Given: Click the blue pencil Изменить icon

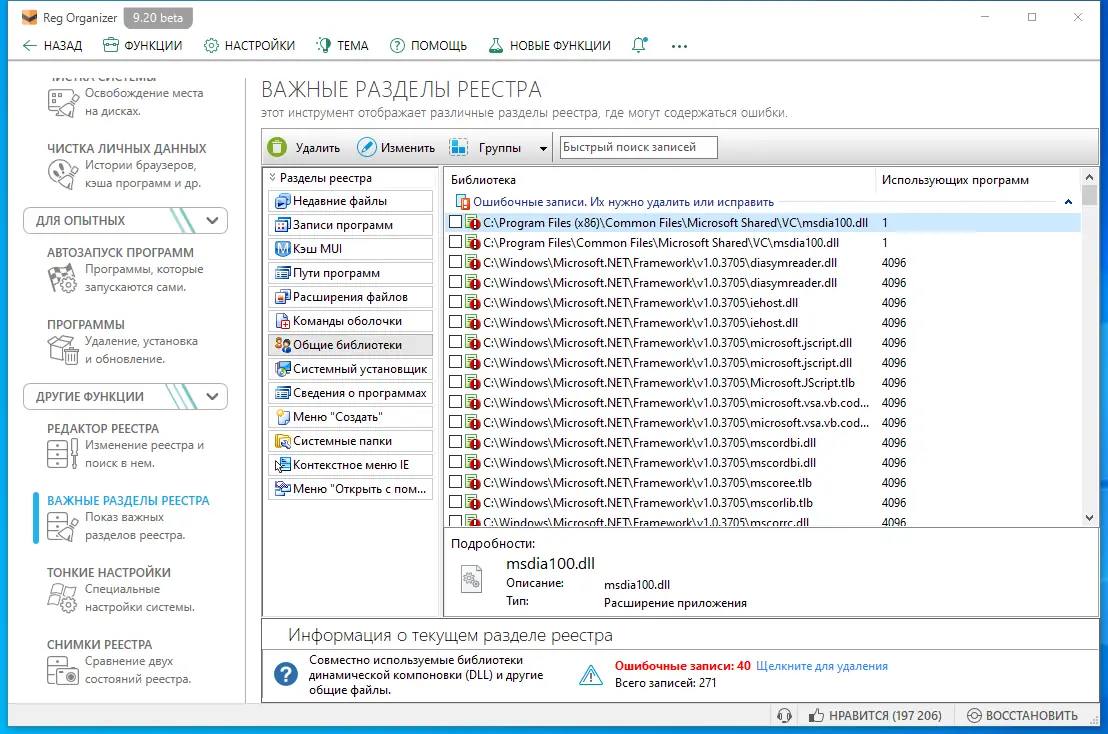Looking at the screenshot, I should coord(367,147).
